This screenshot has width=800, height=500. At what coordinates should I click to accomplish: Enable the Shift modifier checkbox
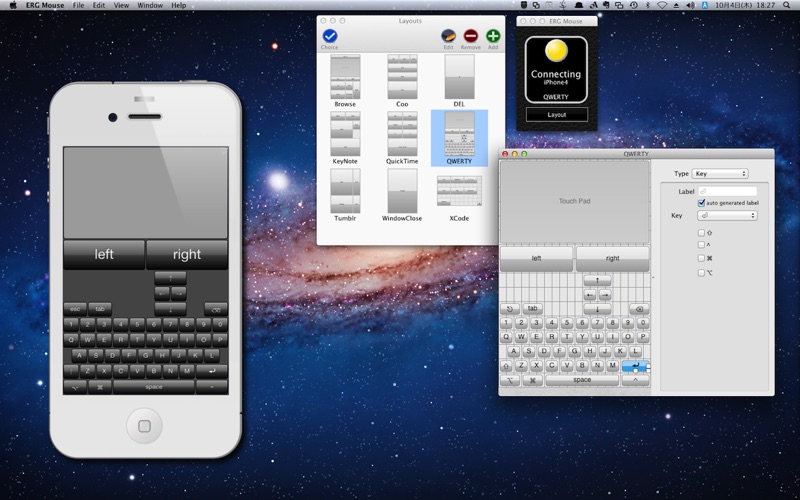(x=701, y=232)
